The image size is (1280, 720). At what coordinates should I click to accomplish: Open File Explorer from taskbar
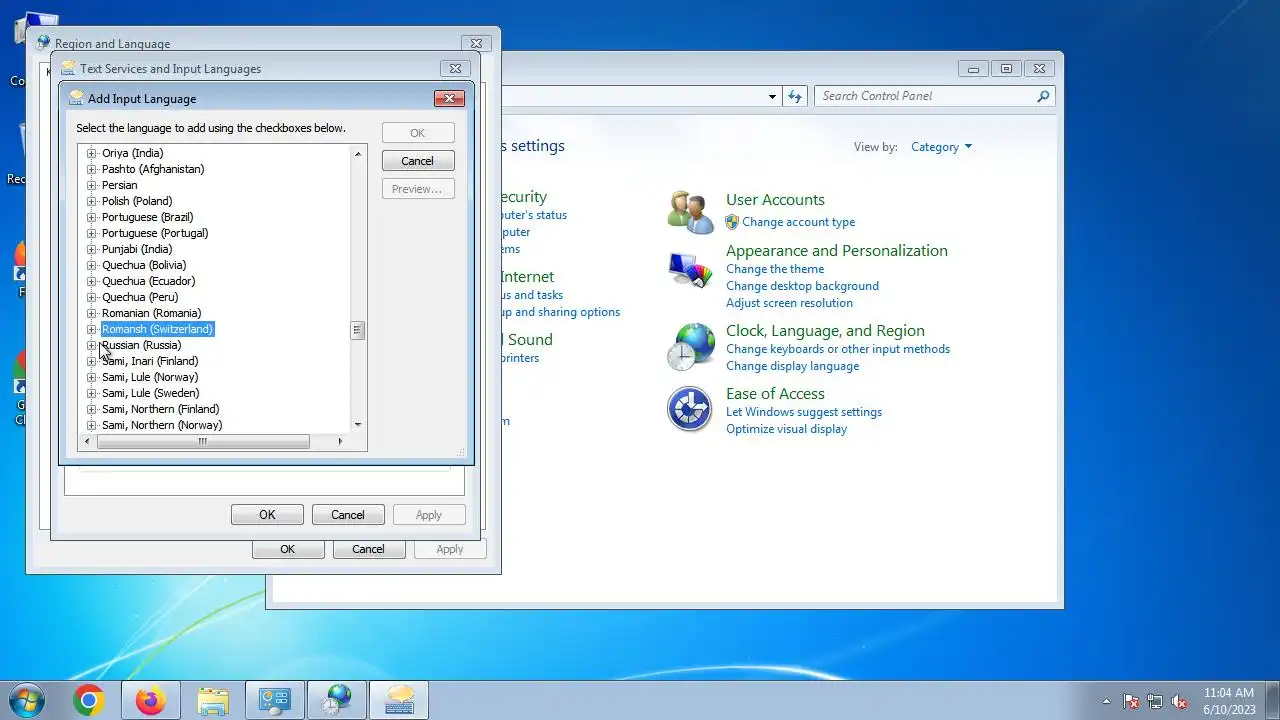213,700
